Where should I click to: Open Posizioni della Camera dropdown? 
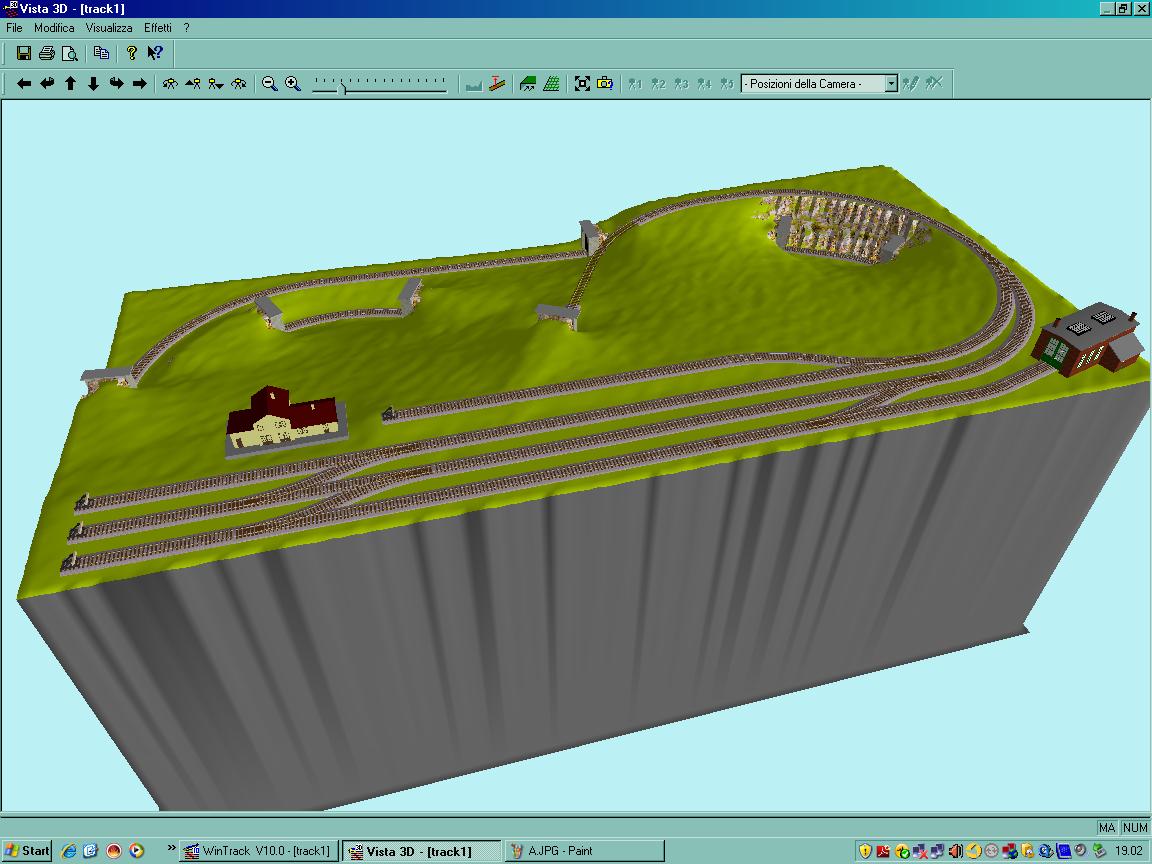click(890, 84)
